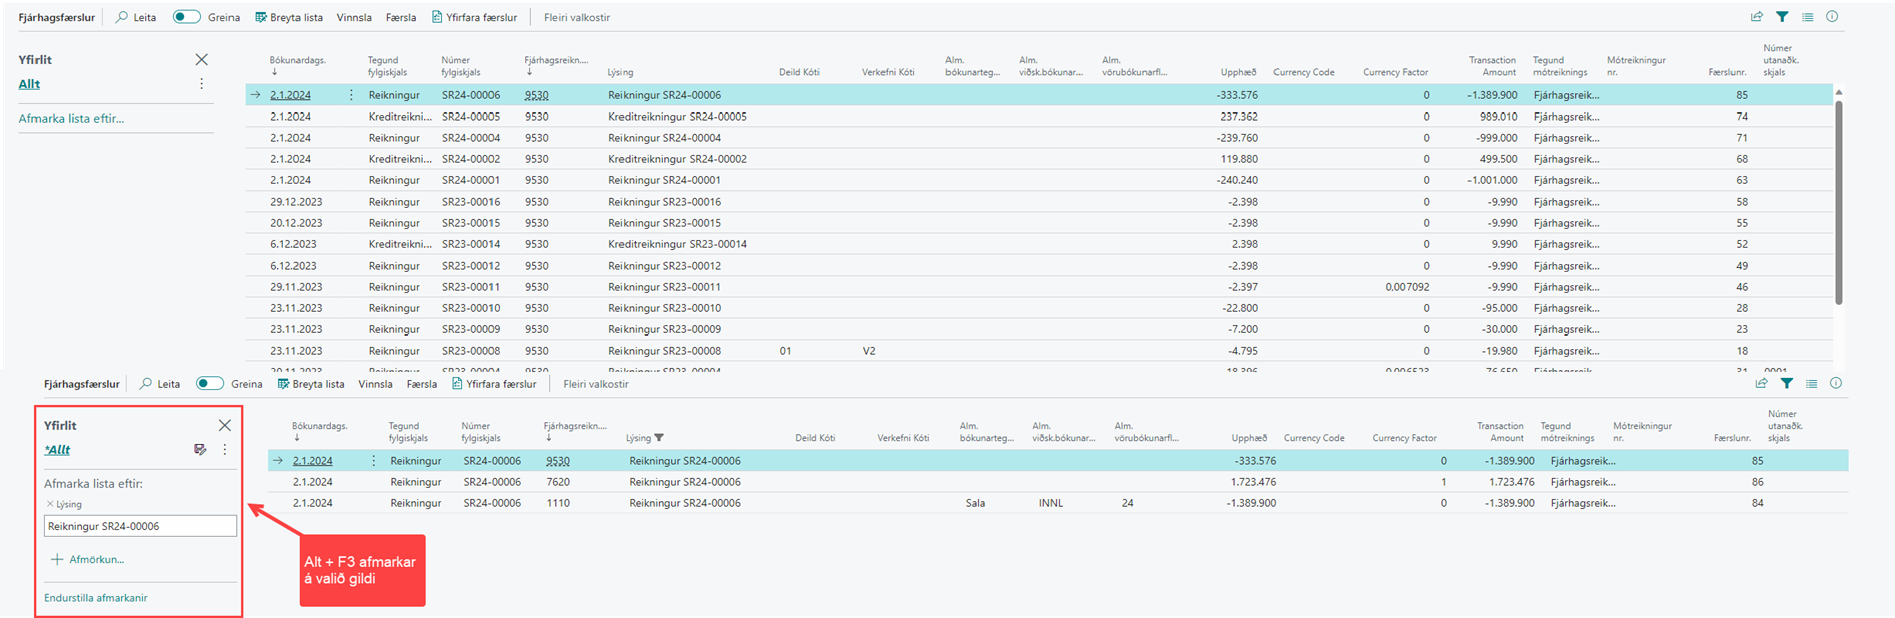Click the Endurstilla afmarkanir link
Screen dimensions: 1895x618
96,598
